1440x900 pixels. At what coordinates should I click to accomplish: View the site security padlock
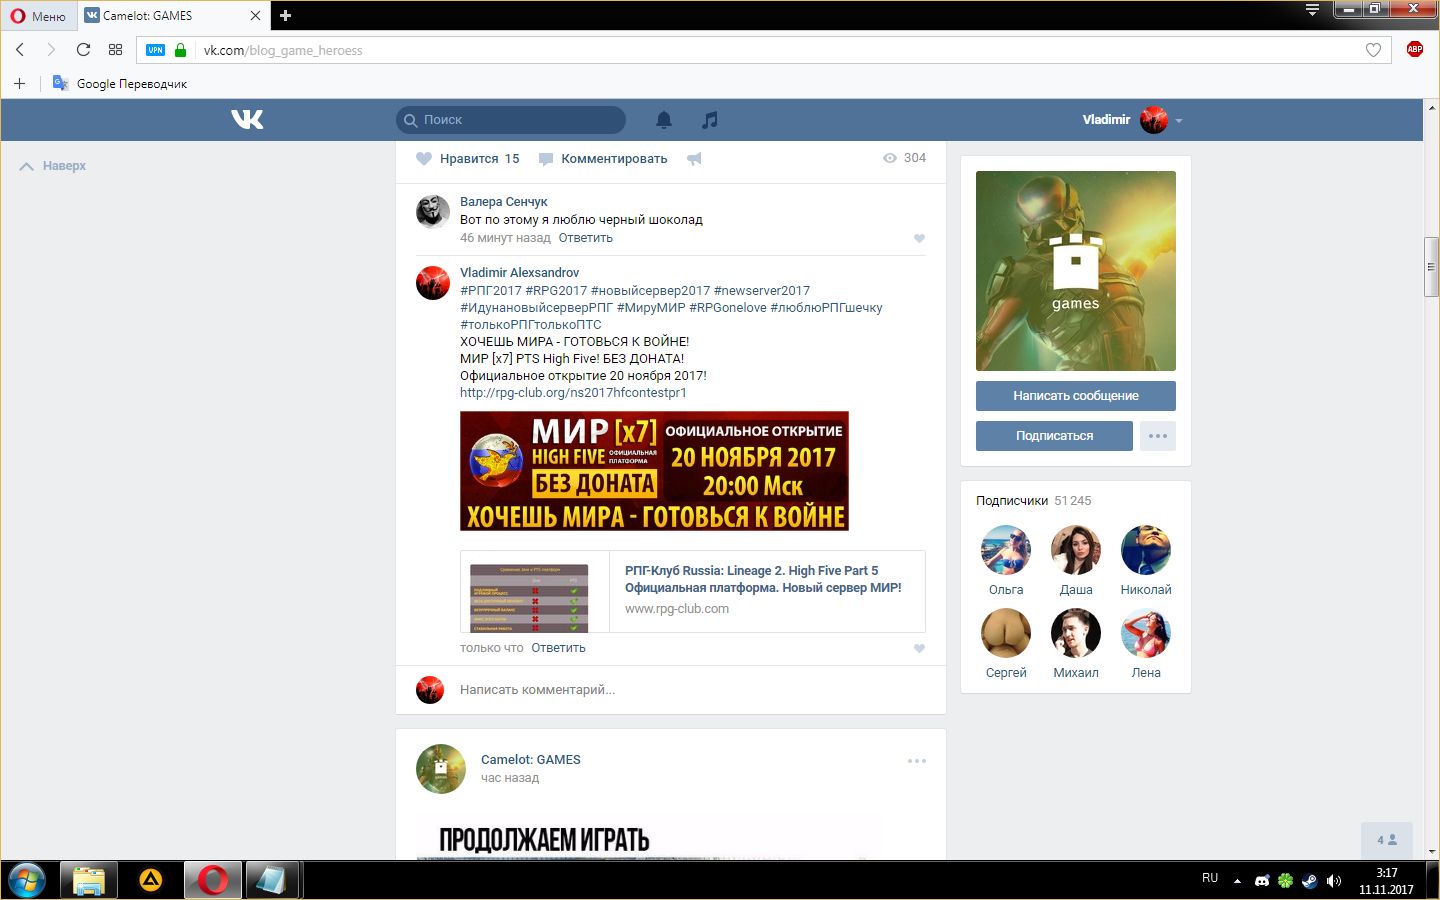180,50
